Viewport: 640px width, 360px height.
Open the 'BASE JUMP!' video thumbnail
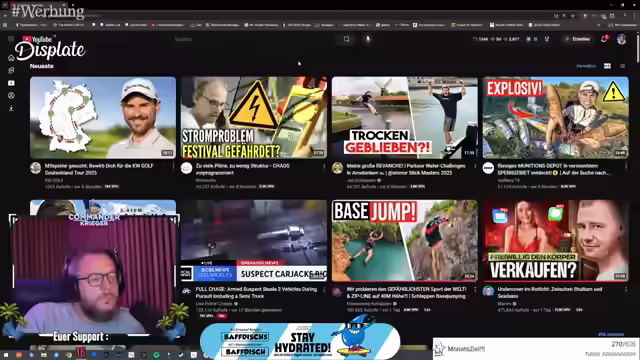pos(404,240)
